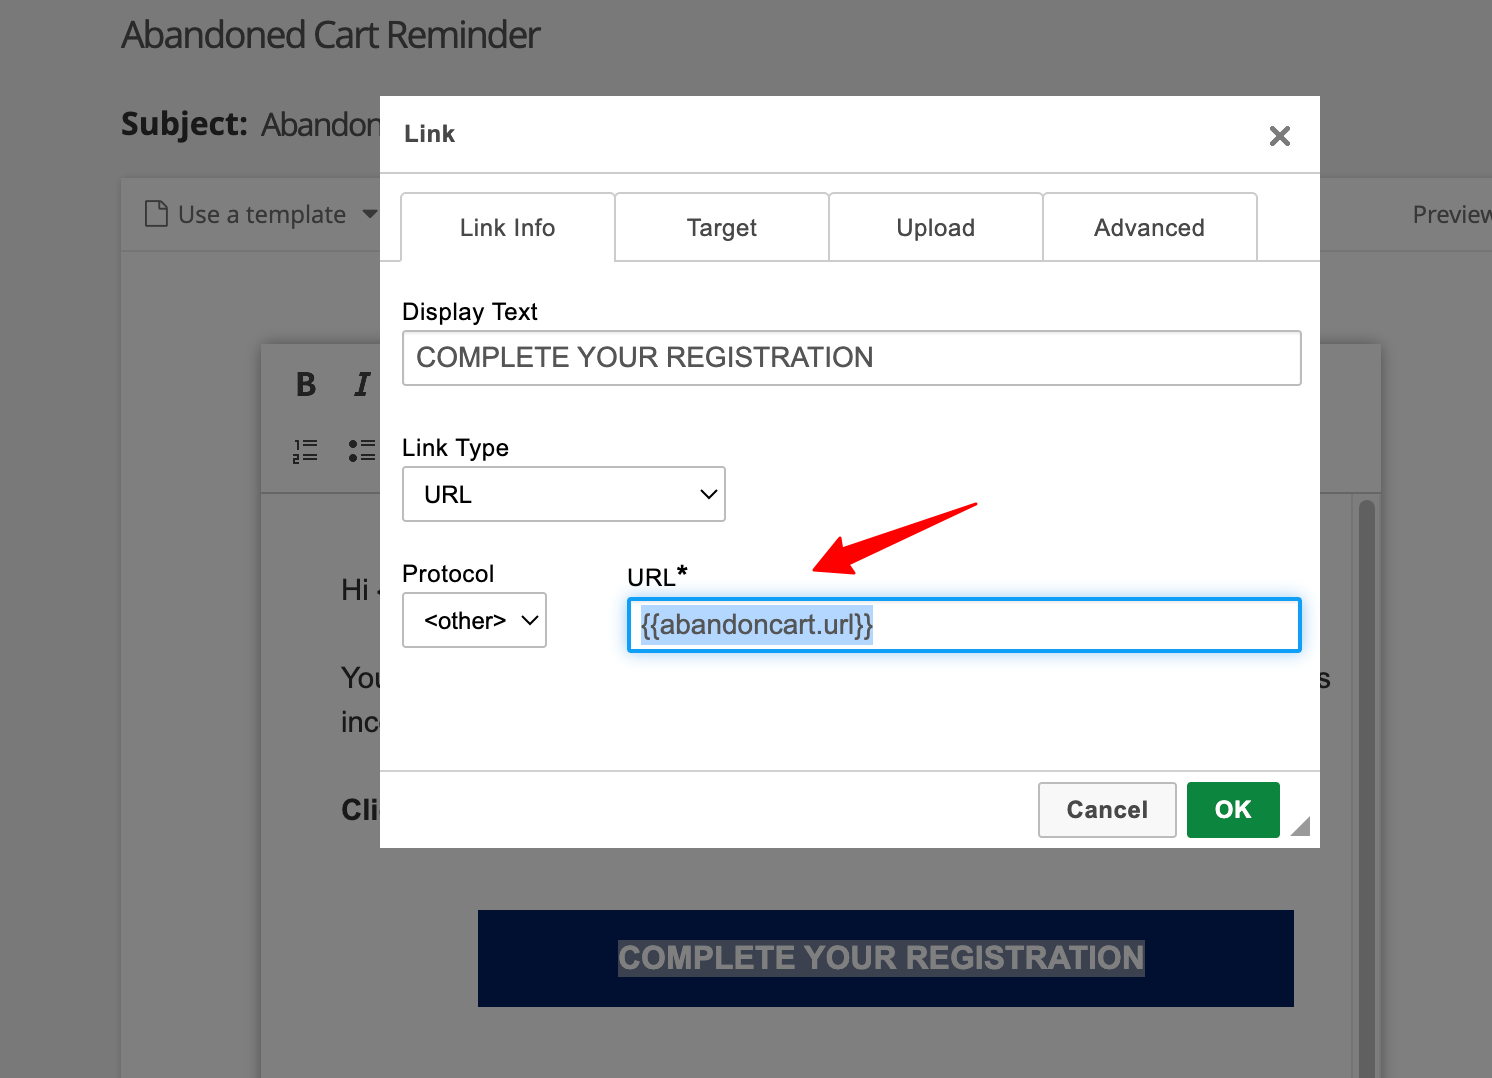Image resolution: width=1492 pixels, height=1078 pixels.
Task: Open the Use a template dropdown
Action: (x=262, y=214)
